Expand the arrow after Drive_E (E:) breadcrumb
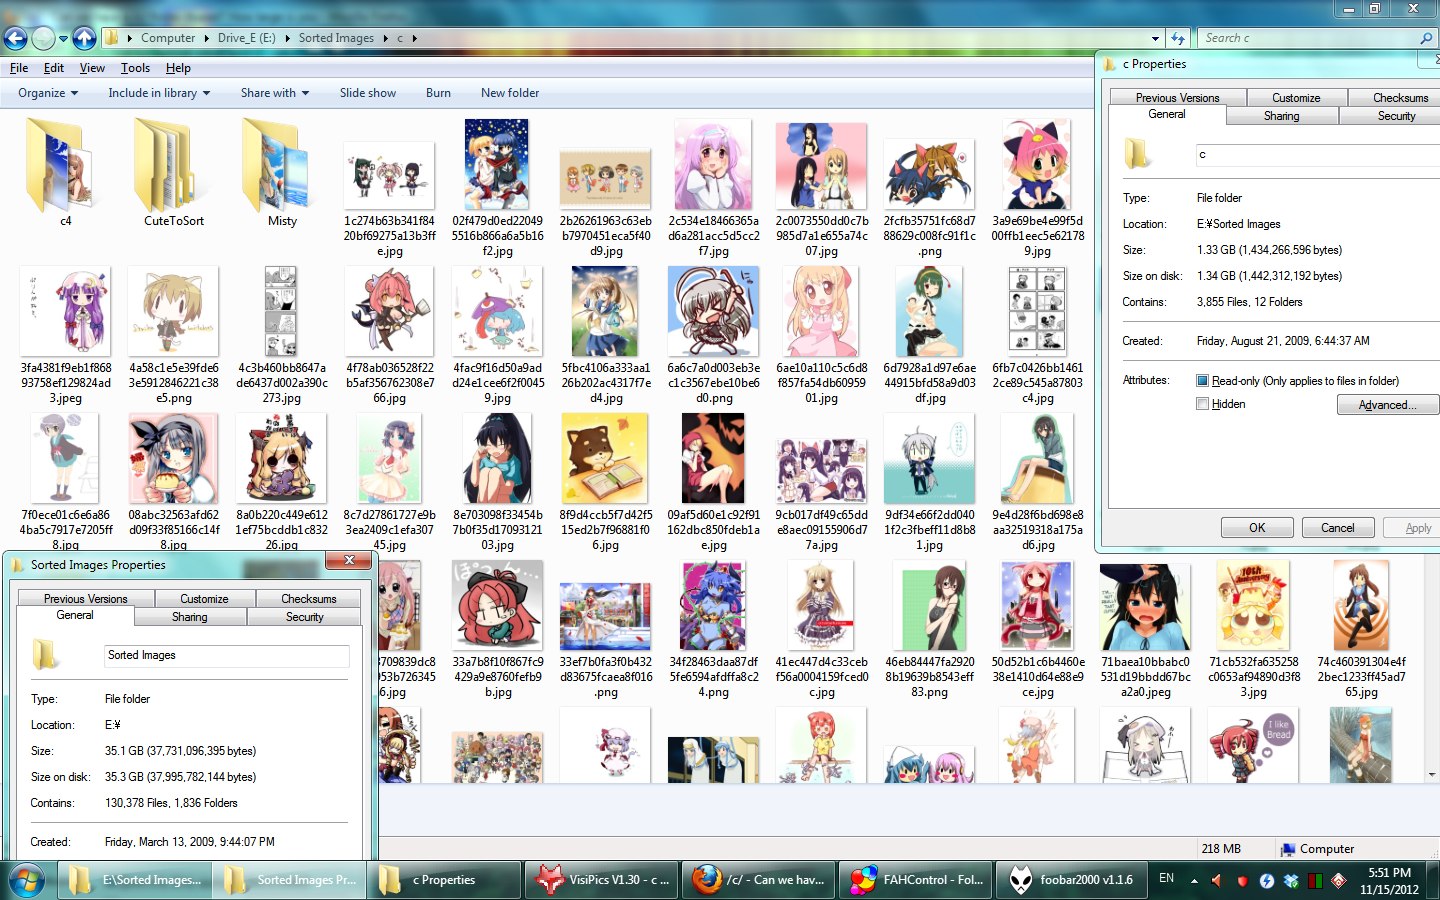This screenshot has height=900, width=1440. [x=288, y=38]
